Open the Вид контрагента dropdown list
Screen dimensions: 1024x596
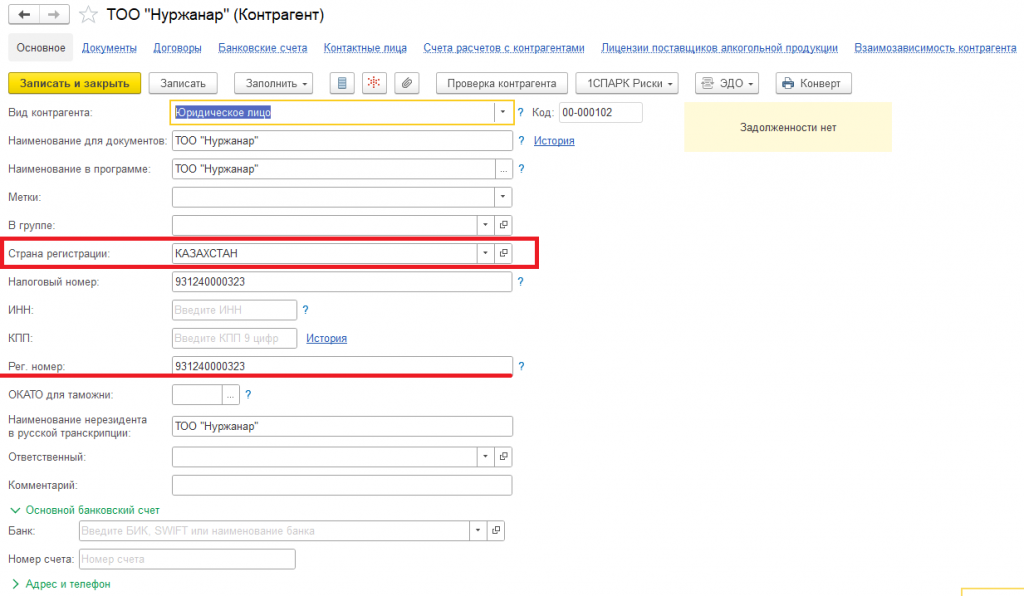pyautogui.click(x=503, y=112)
